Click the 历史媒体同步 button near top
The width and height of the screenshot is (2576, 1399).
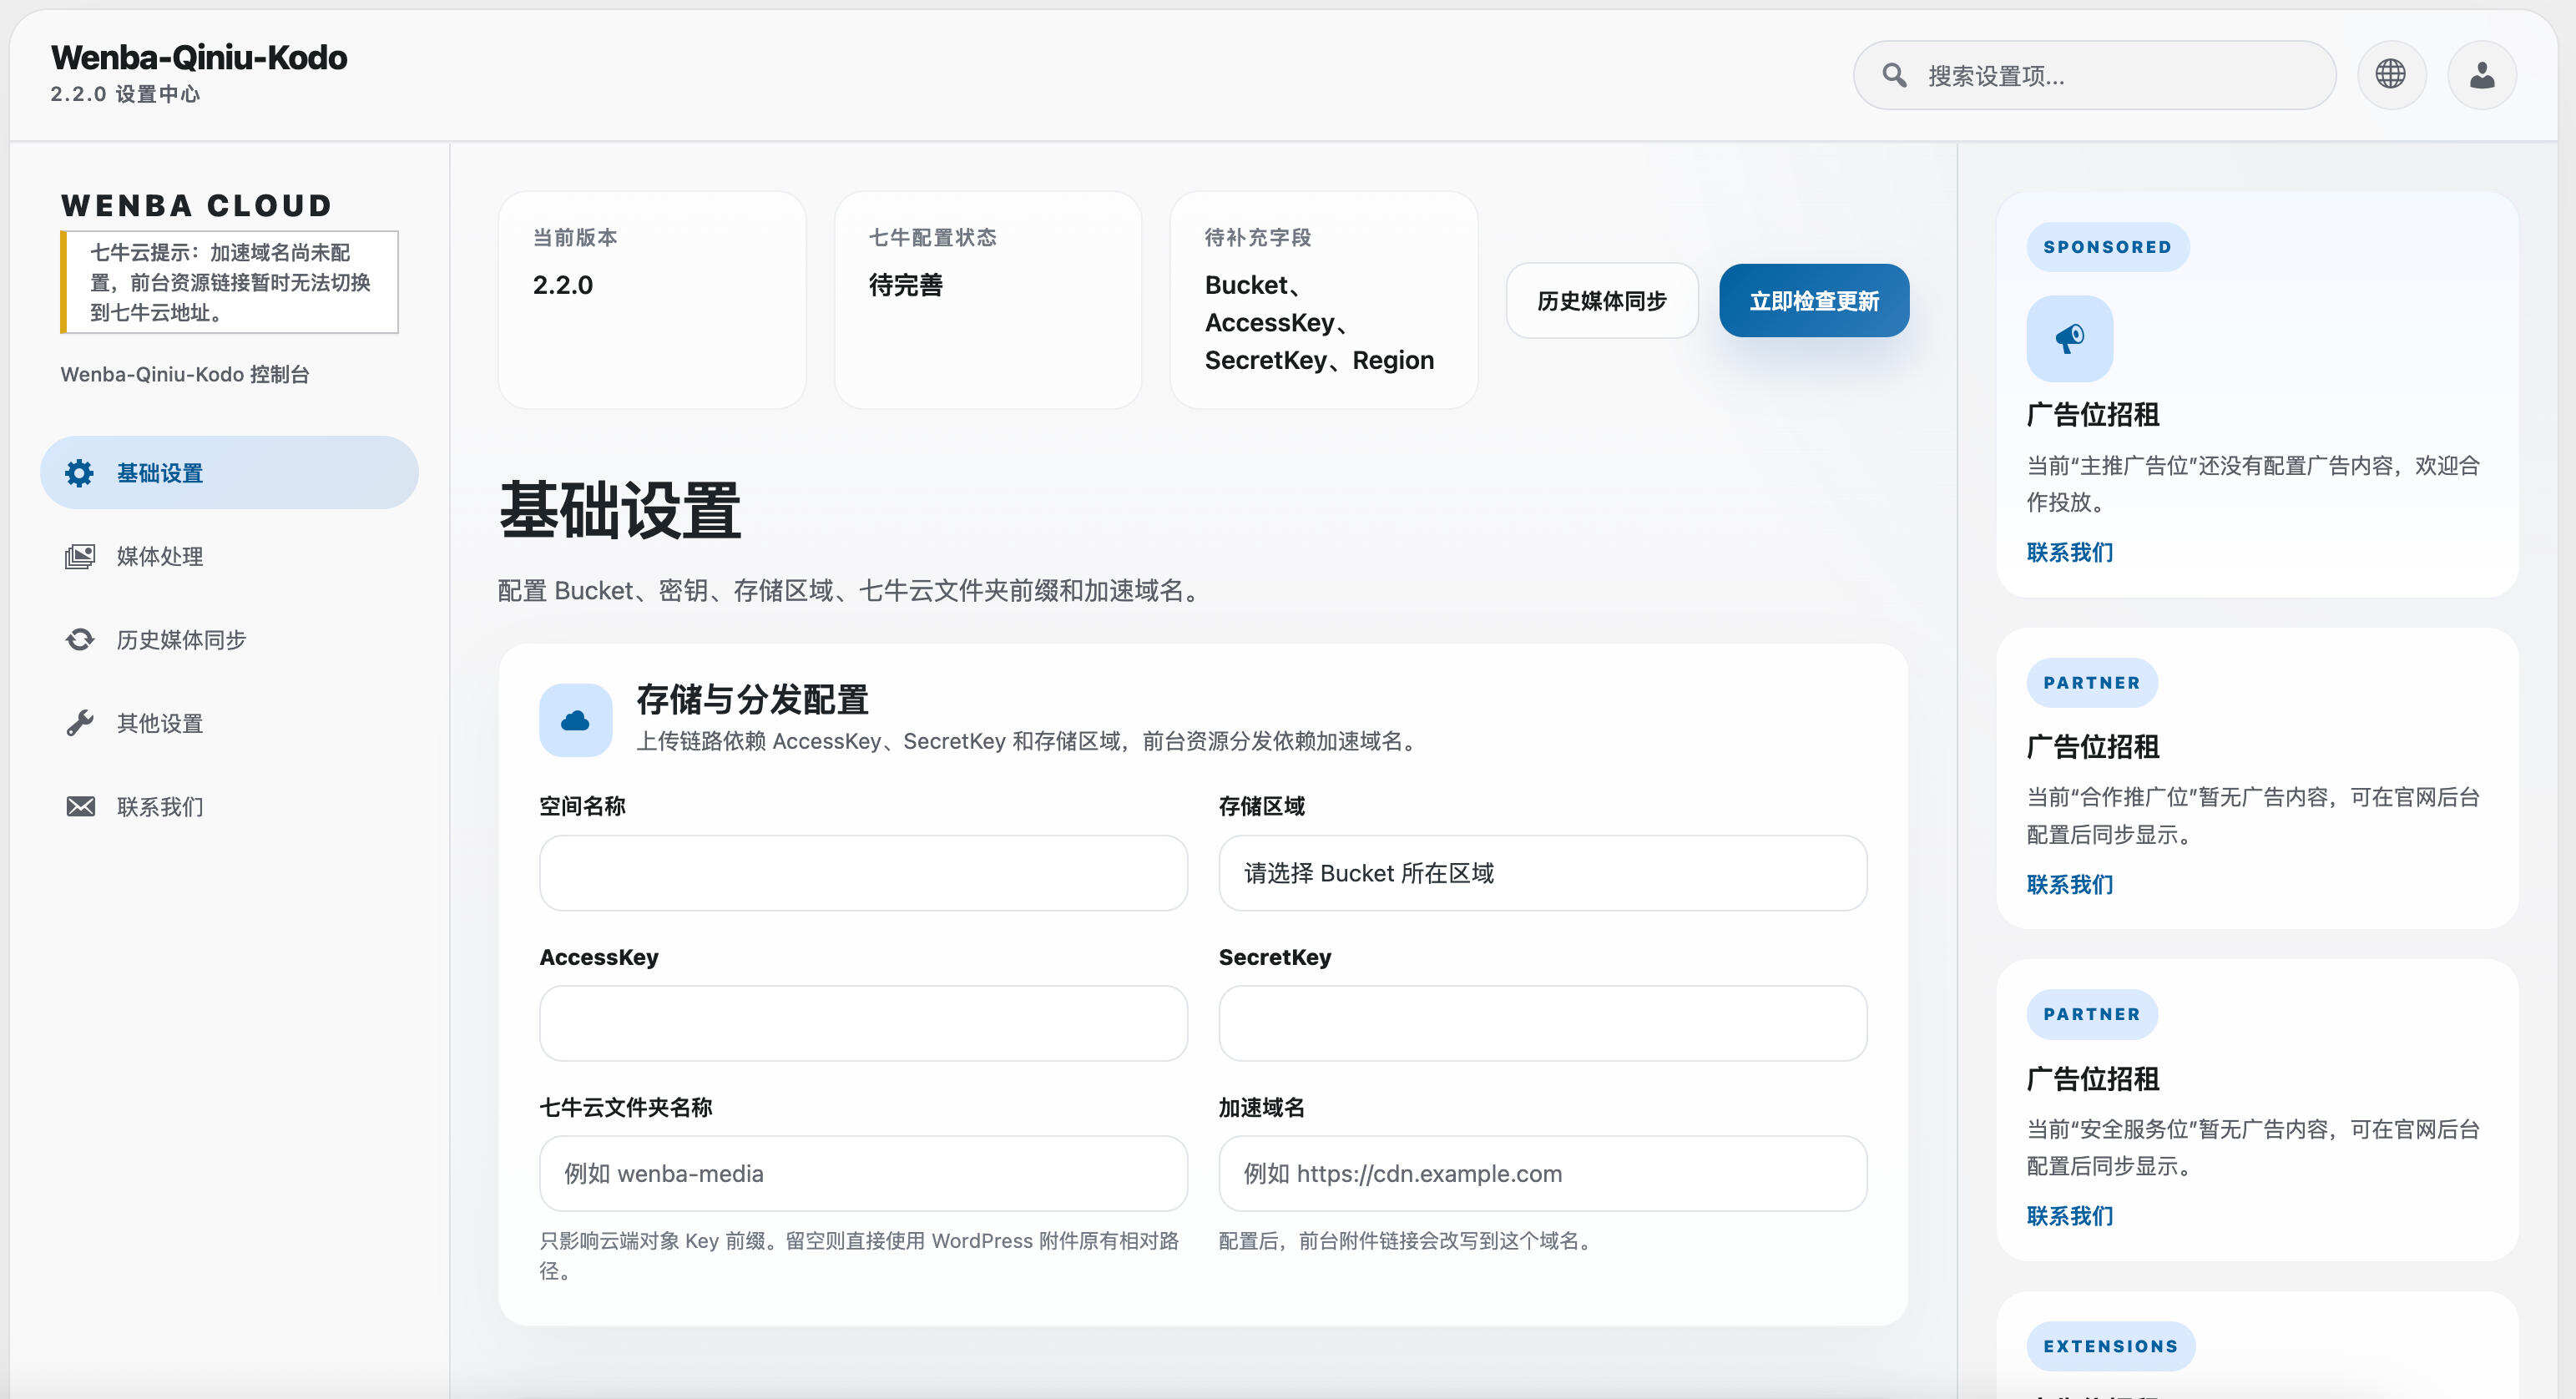click(1601, 300)
